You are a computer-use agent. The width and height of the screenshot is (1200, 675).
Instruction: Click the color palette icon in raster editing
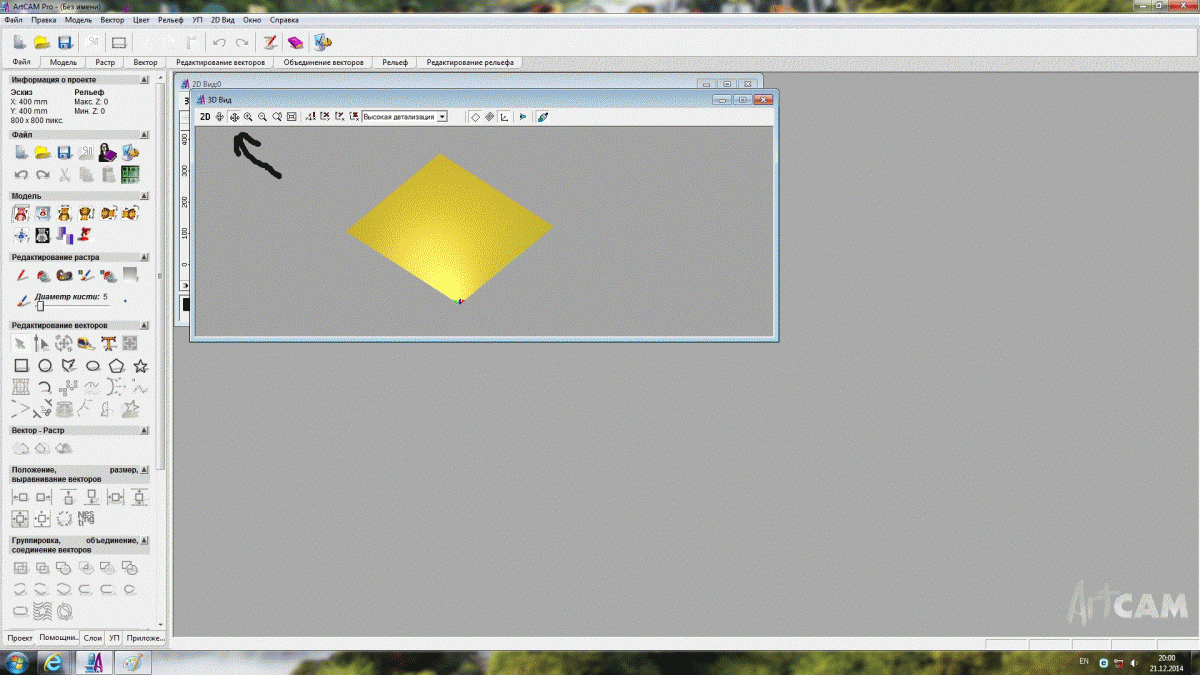65,275
